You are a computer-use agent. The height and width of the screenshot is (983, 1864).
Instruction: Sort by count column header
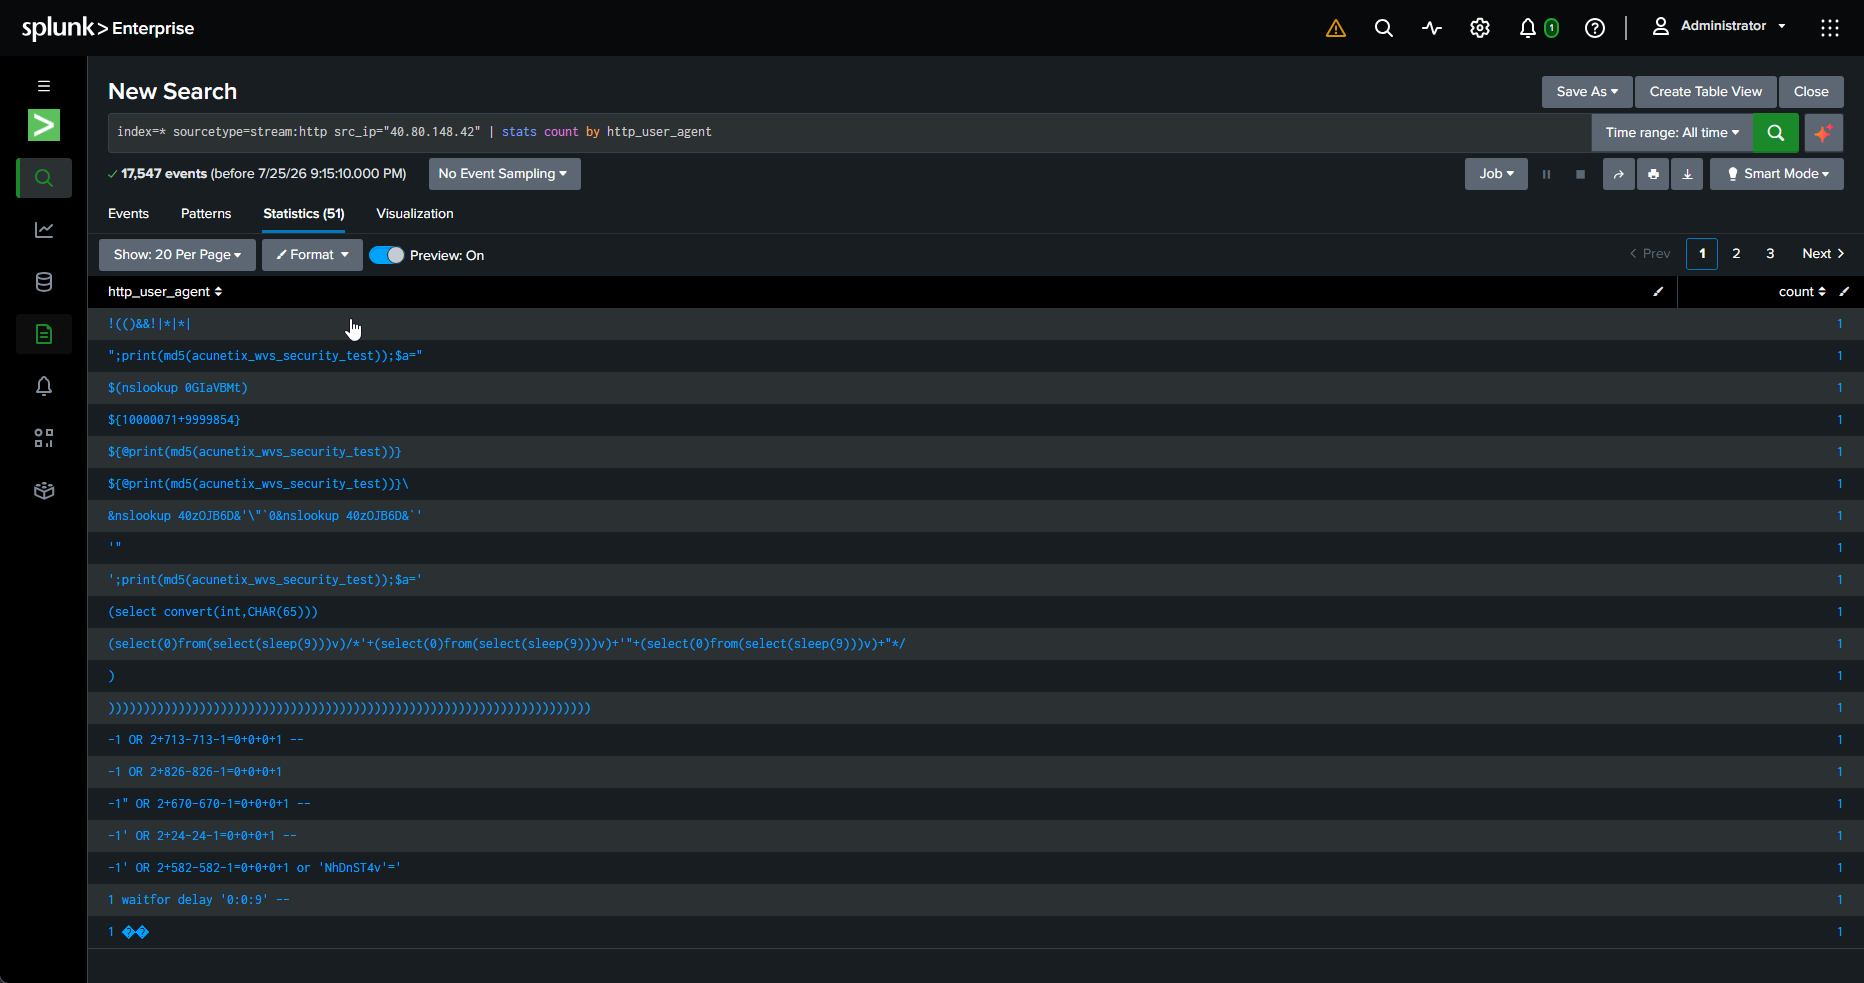click(1802, 292)
